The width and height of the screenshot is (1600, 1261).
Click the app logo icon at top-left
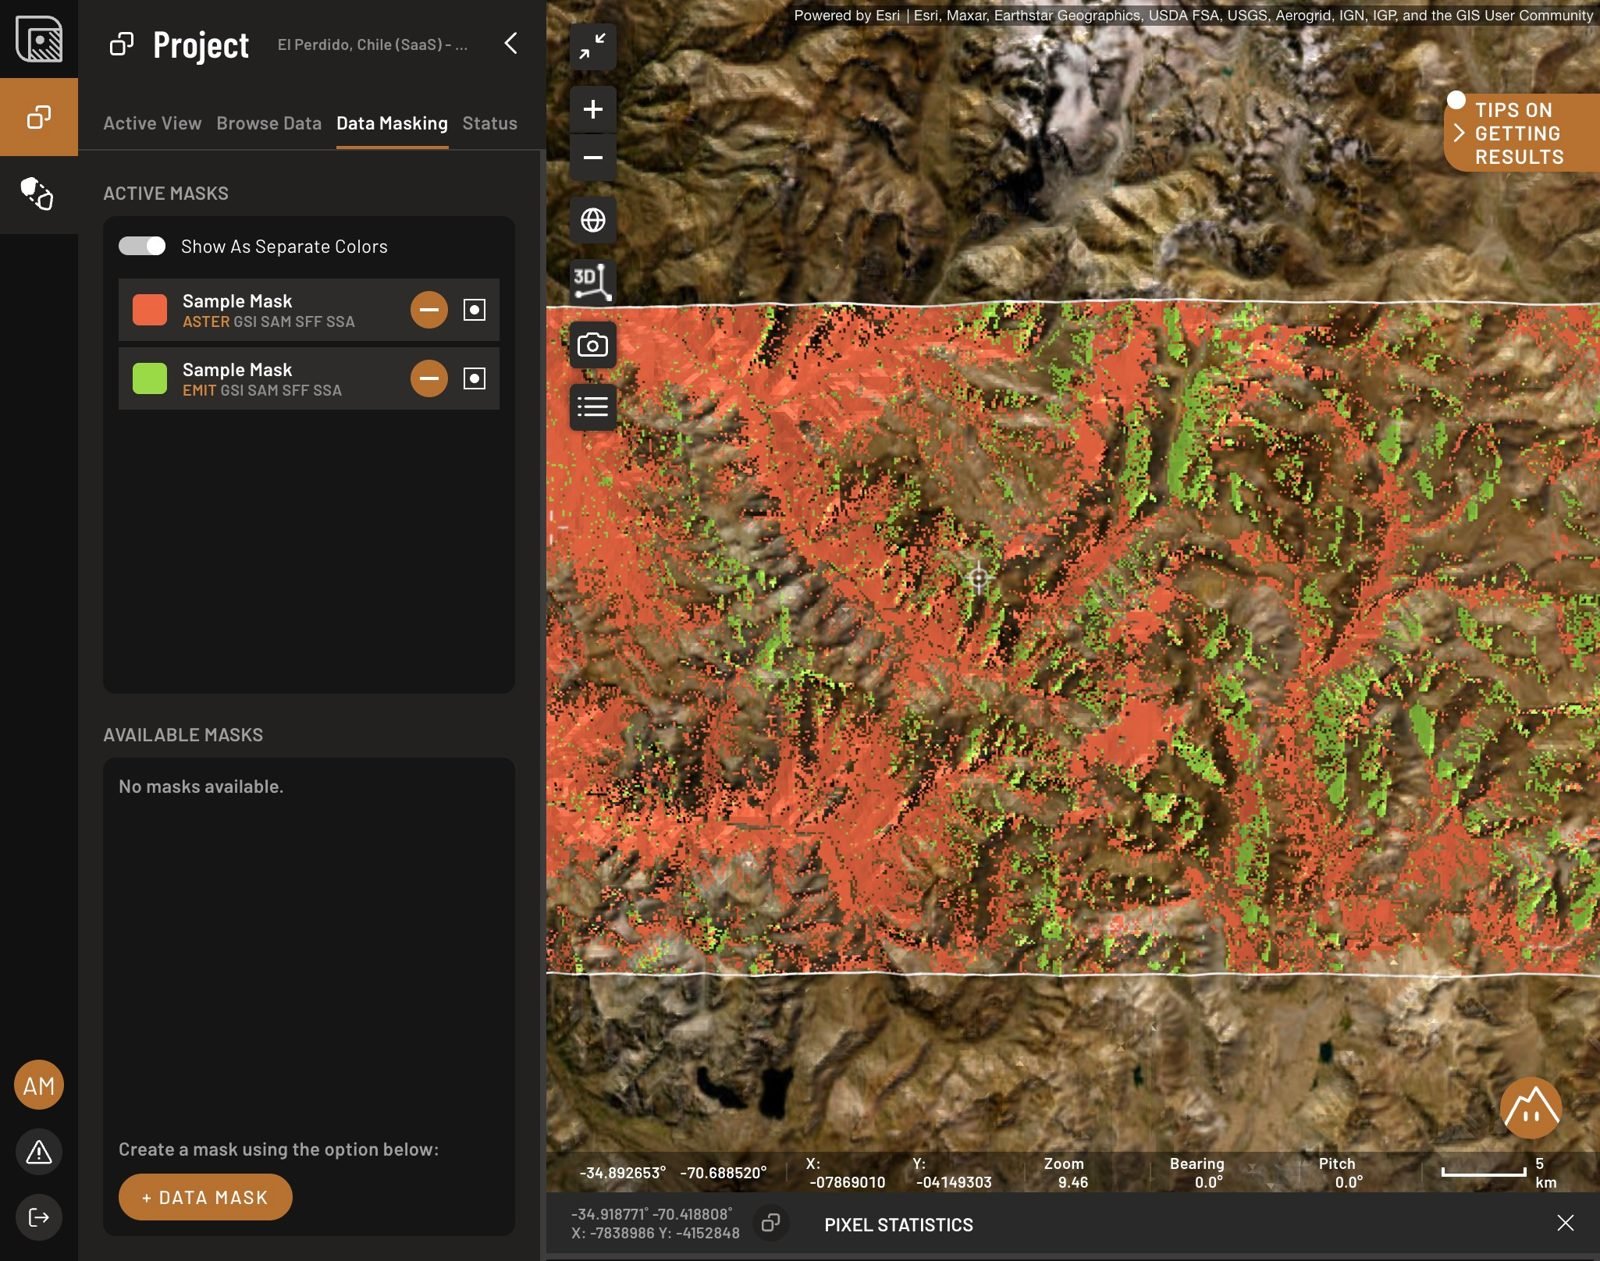click(x=39, y=39)
